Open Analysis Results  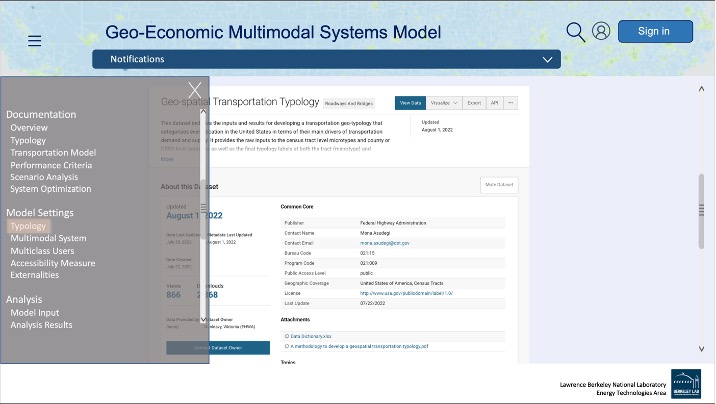click(x=41, y=325)
